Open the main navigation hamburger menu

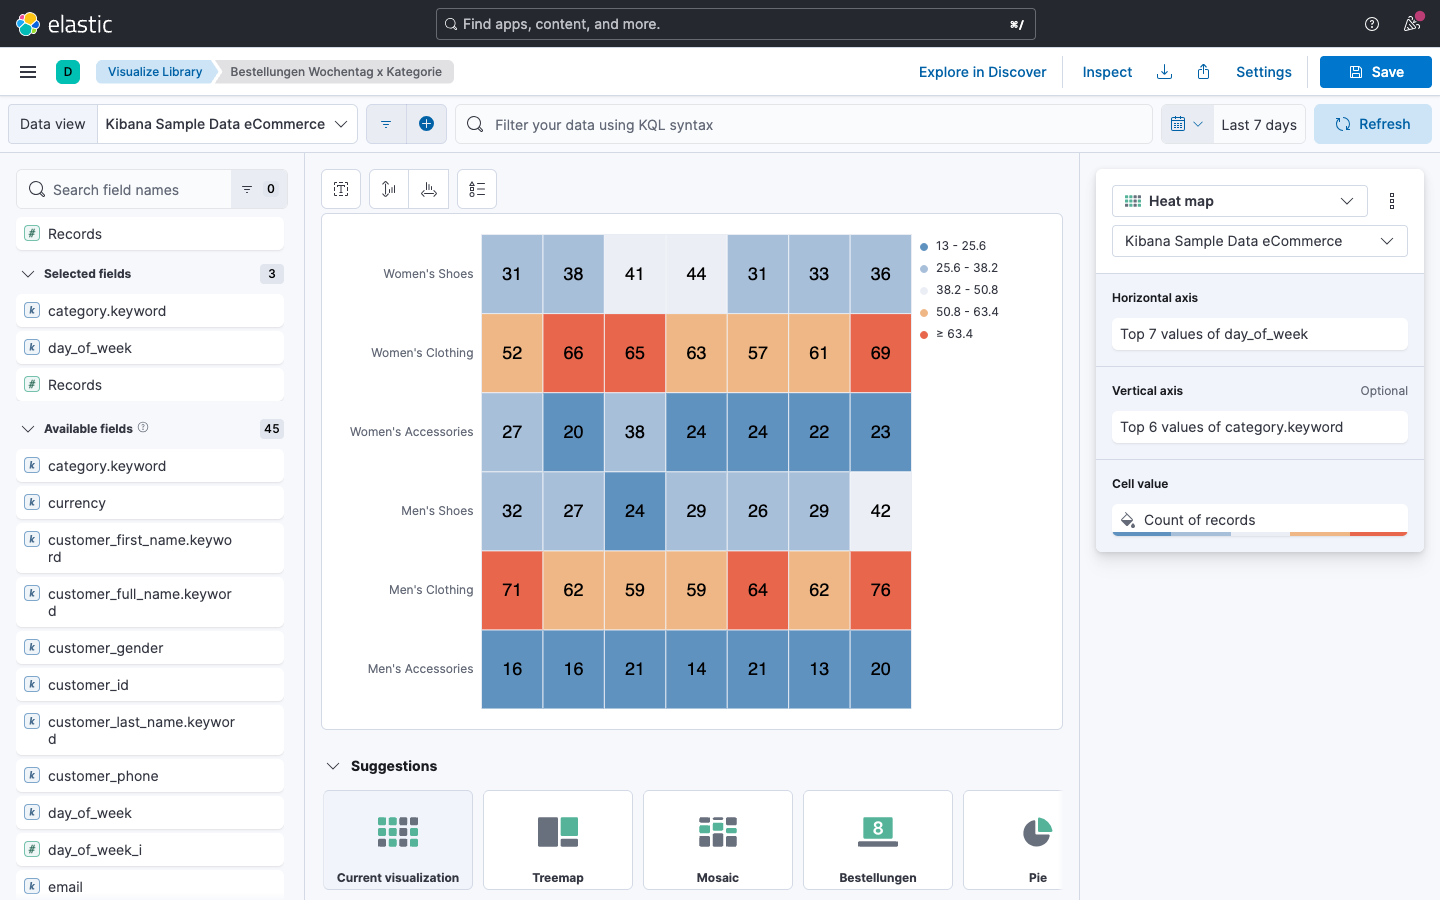(28, 72)
